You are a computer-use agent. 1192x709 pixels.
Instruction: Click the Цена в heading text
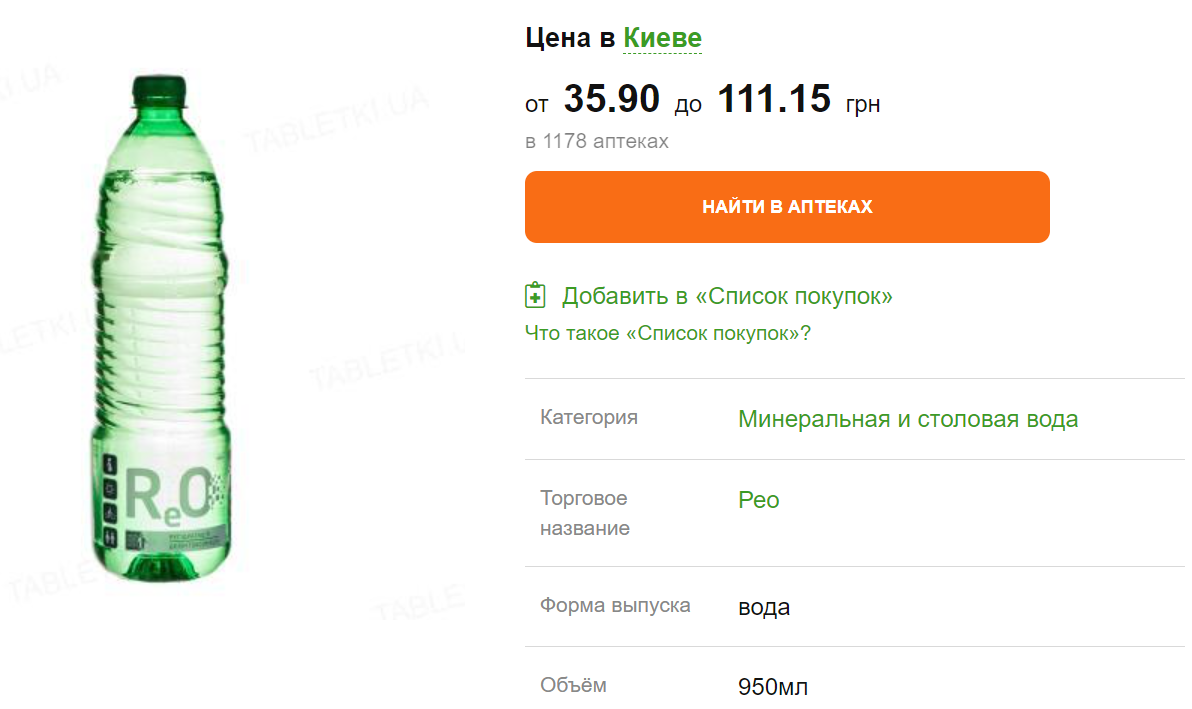570,38
